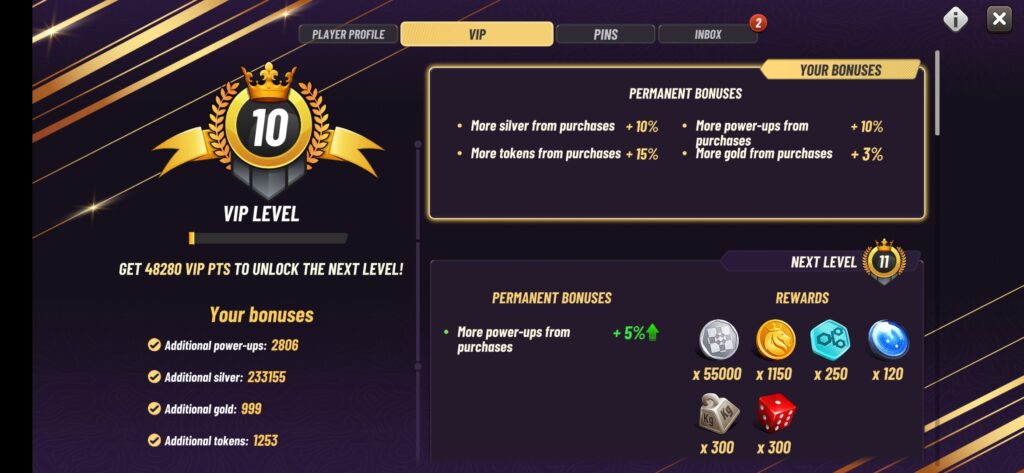Tap the next level 11 badge

point(884,260)
